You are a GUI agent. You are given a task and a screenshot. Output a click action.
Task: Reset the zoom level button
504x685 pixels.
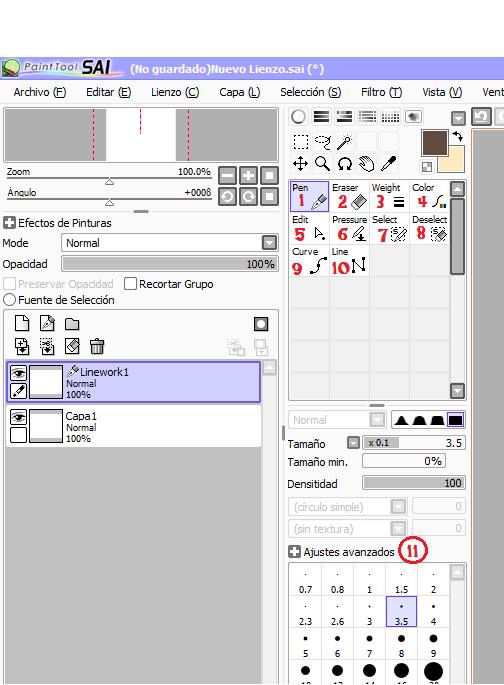269,176
